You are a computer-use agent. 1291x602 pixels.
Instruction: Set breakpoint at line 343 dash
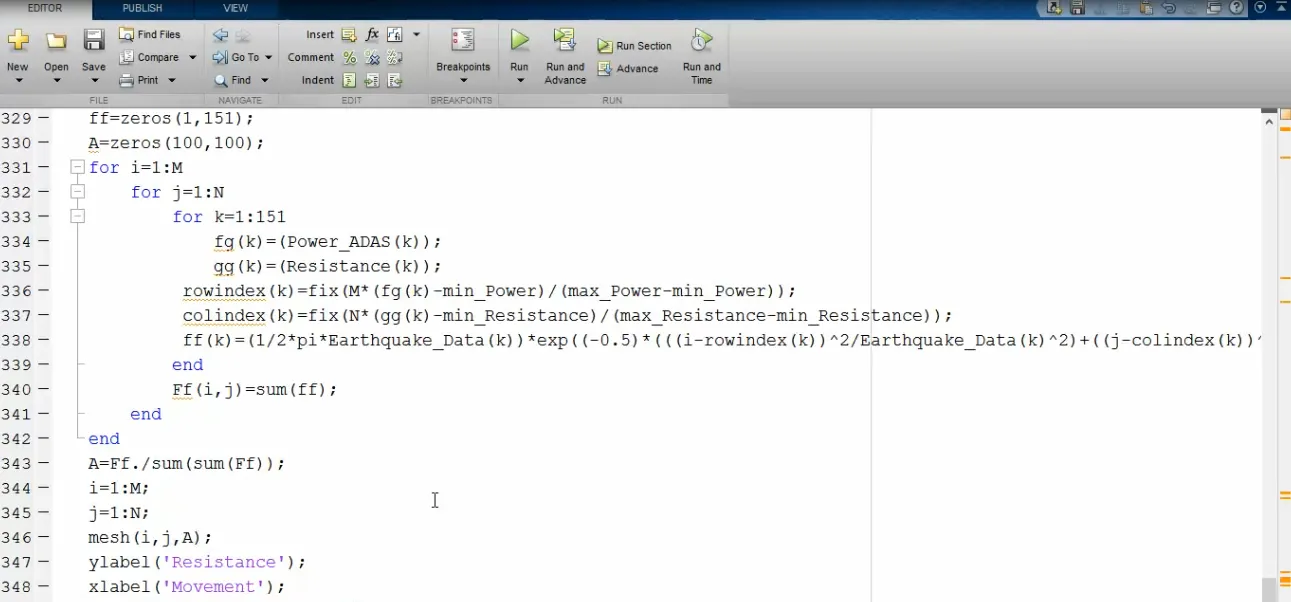coord(43,464)
